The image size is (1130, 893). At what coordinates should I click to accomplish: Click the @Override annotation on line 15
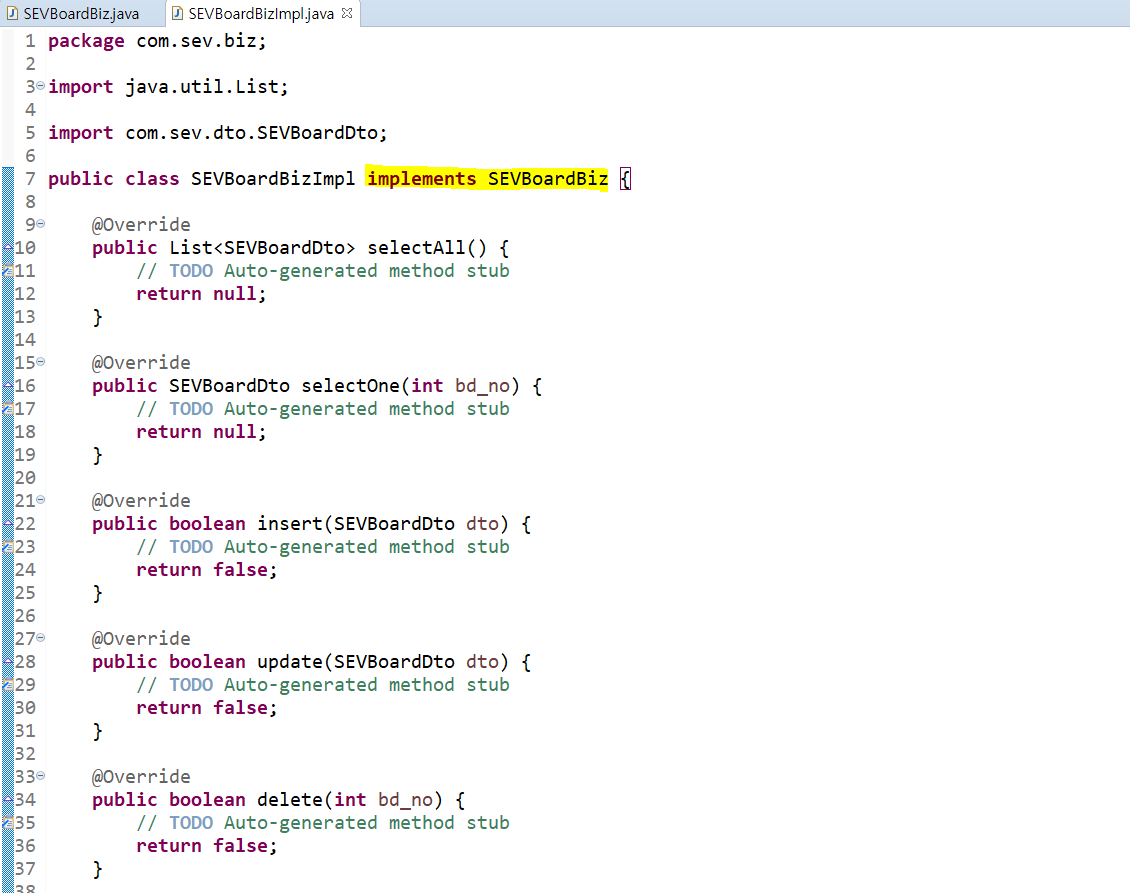coord(141,363)
